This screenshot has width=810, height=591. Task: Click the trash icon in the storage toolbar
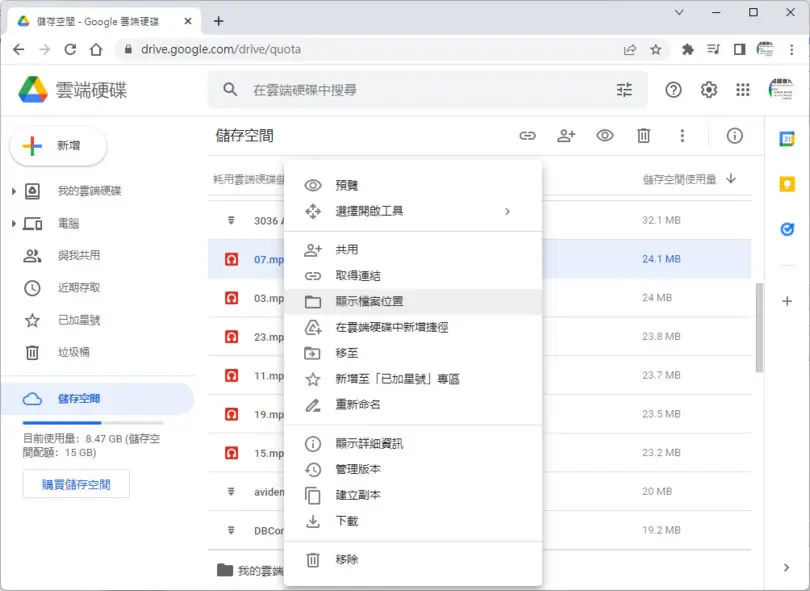643,136
